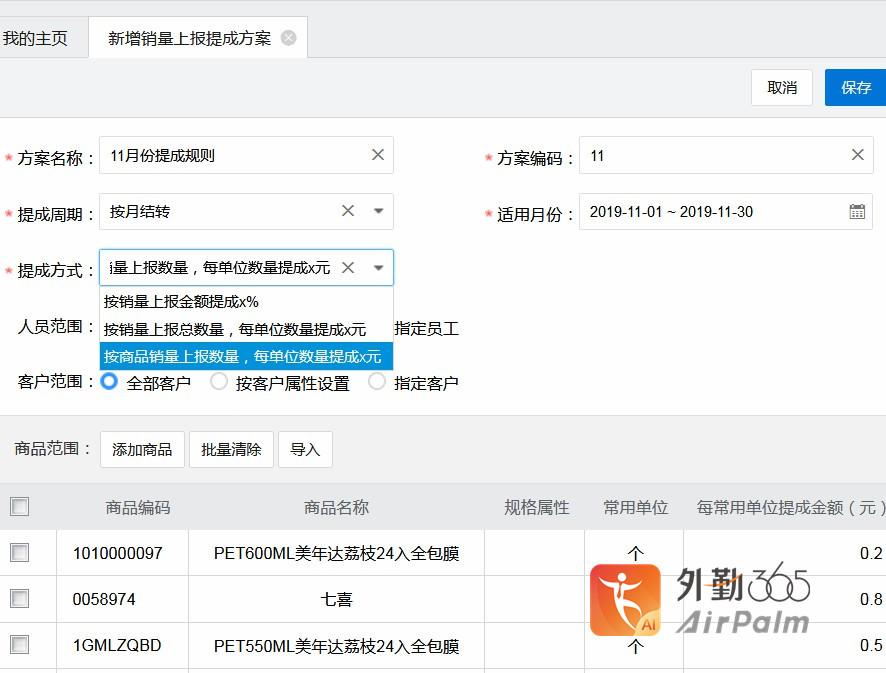Close the 新增销量上报提成方案 tab
The image size is (886, 673).
pyautogui.click(x=288, y=38)
